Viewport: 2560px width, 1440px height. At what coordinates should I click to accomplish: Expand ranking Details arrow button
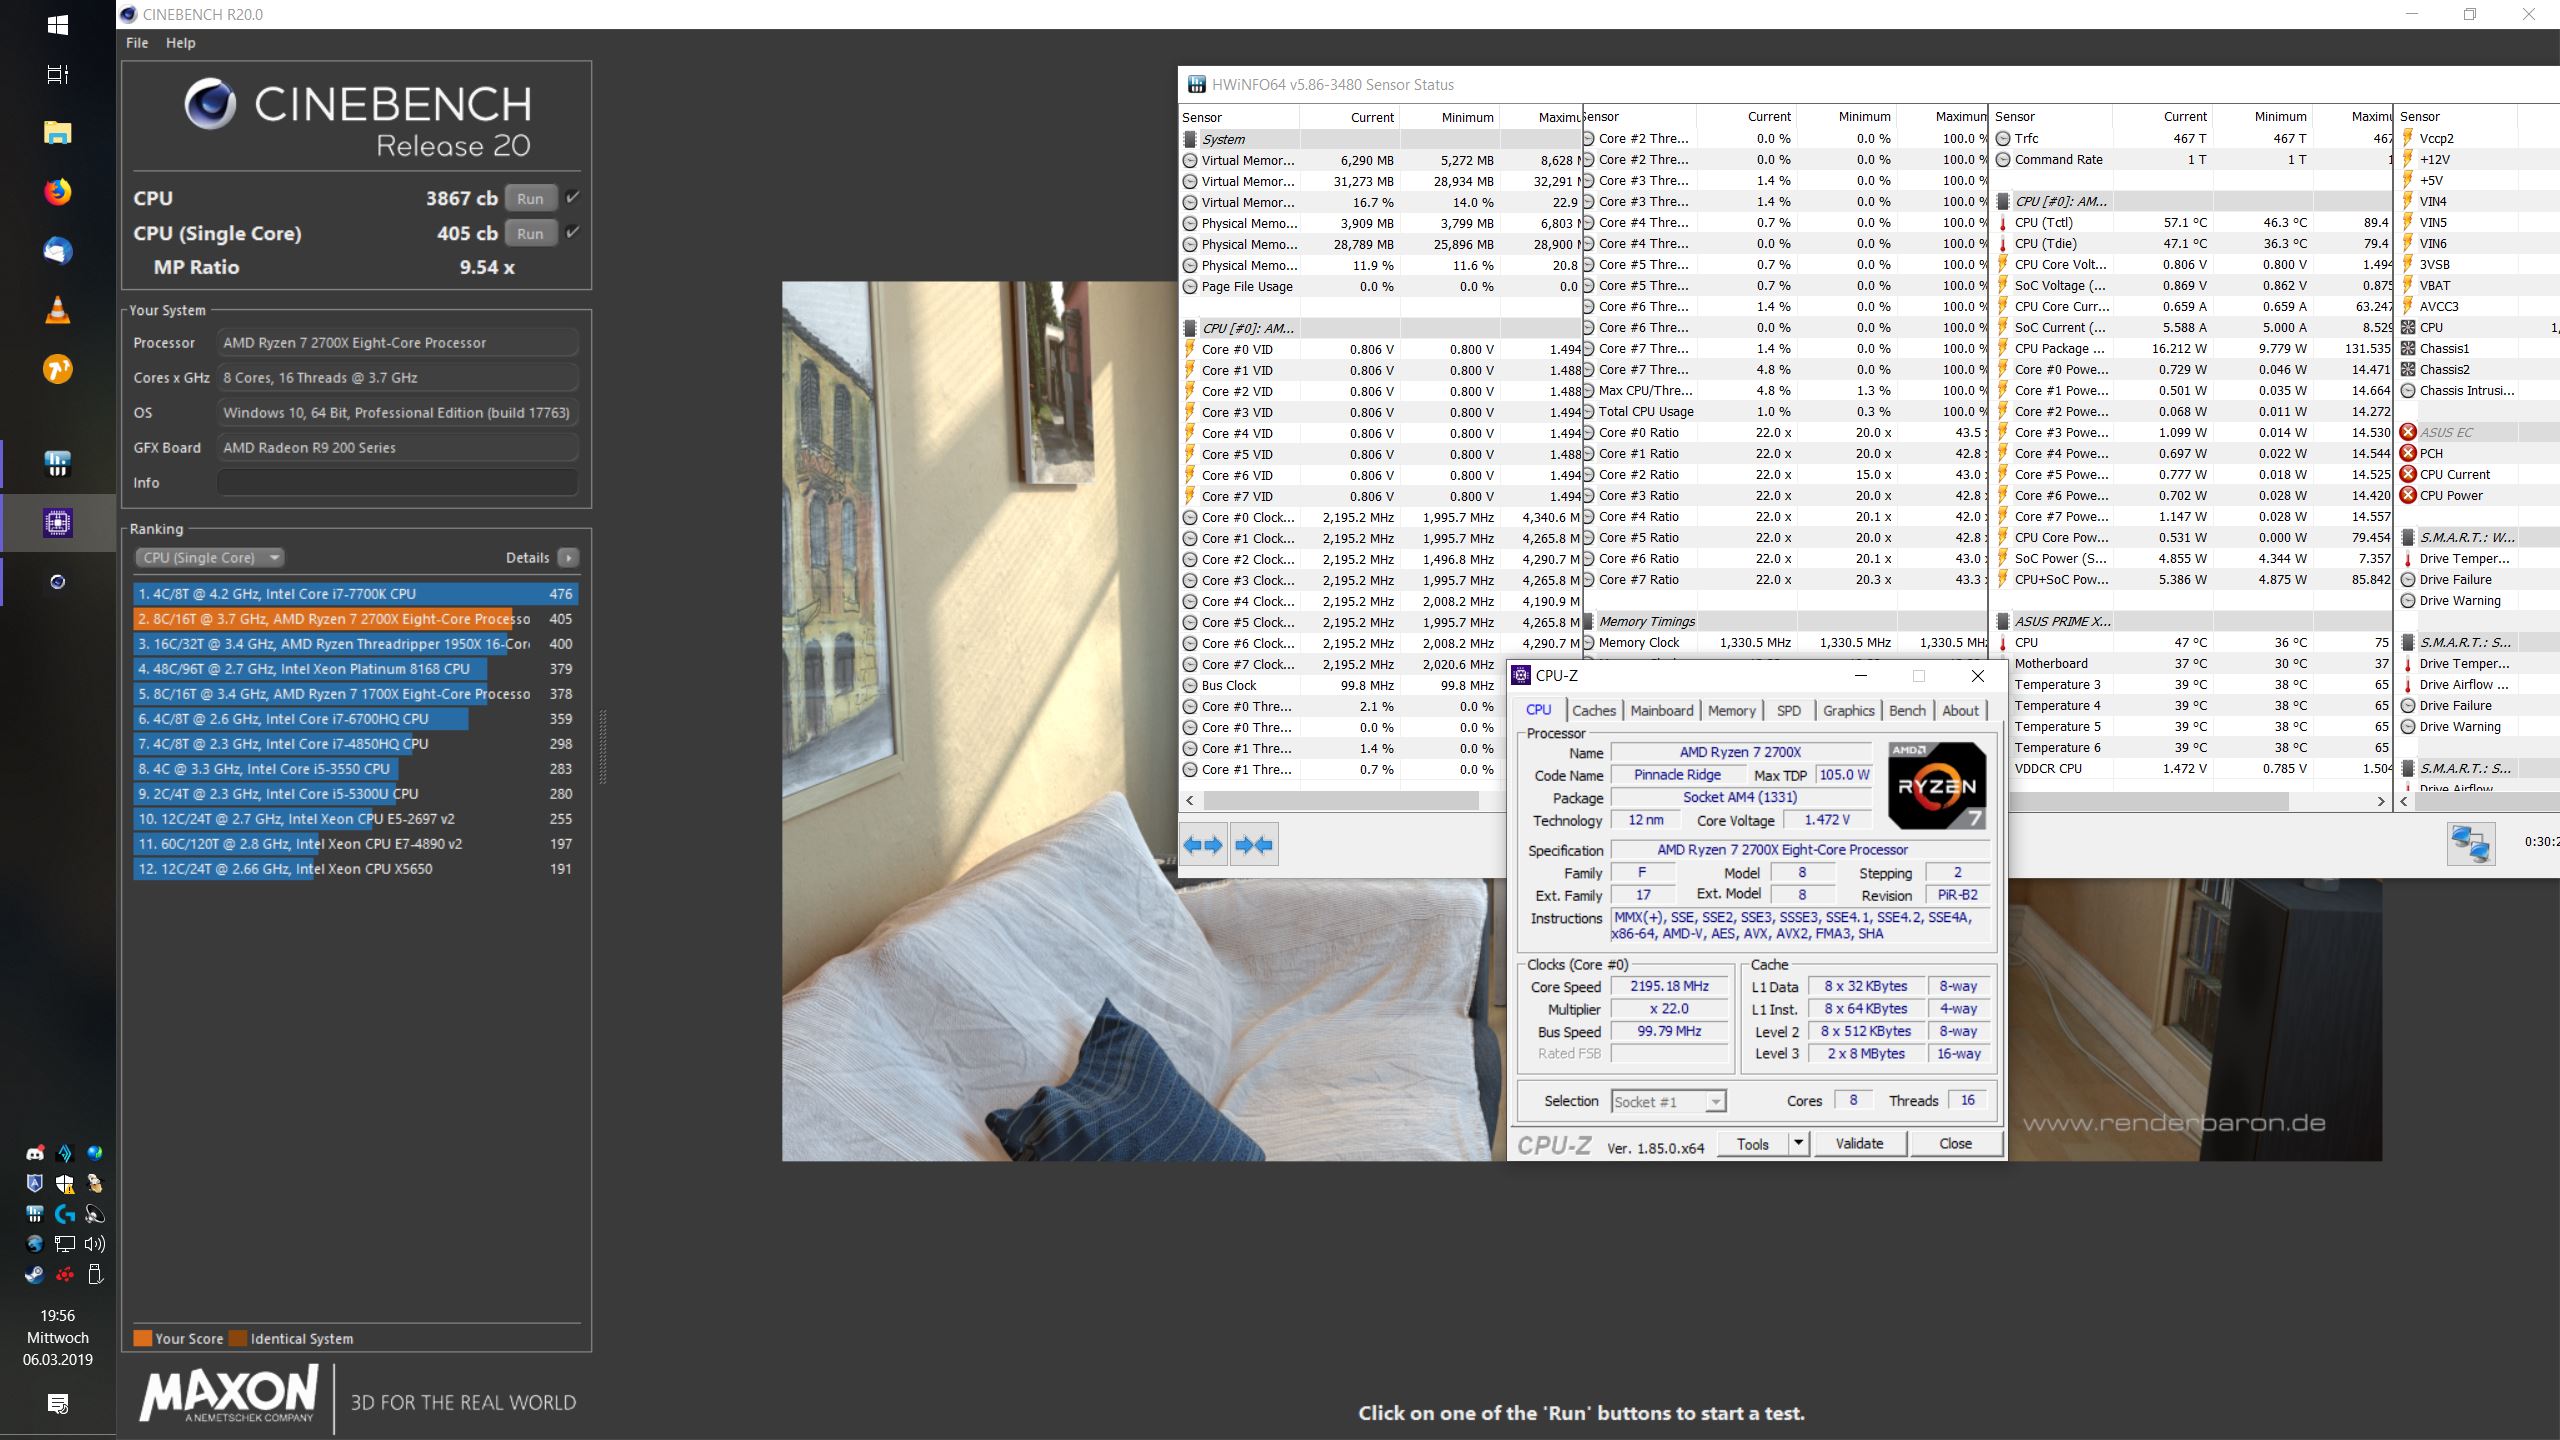[x=568, y=558]
